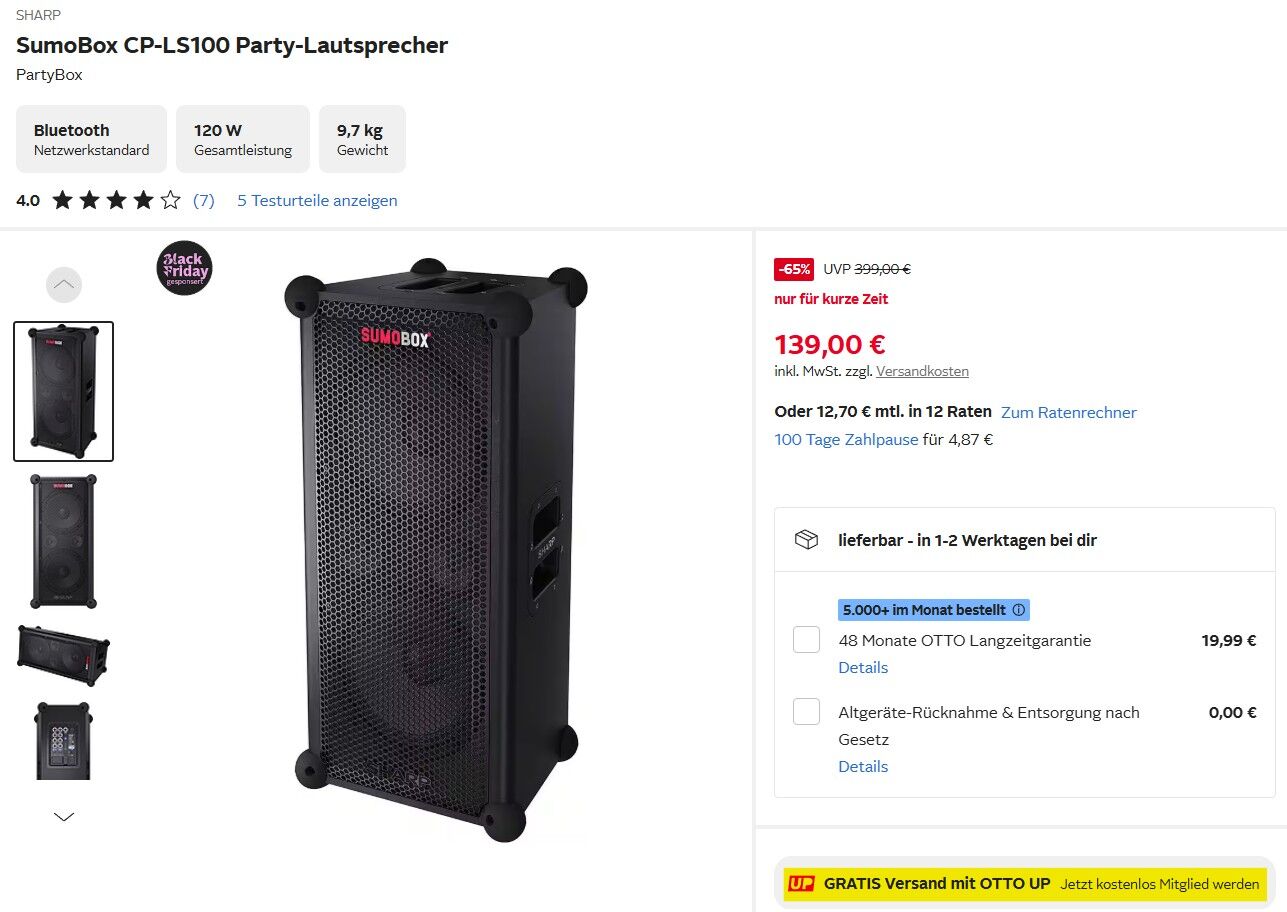This screenshot has width=1287, height=912.
Task: Enable 48 Monate OTTO Langzeitgarantie checkbox
Action: point(806,640)
